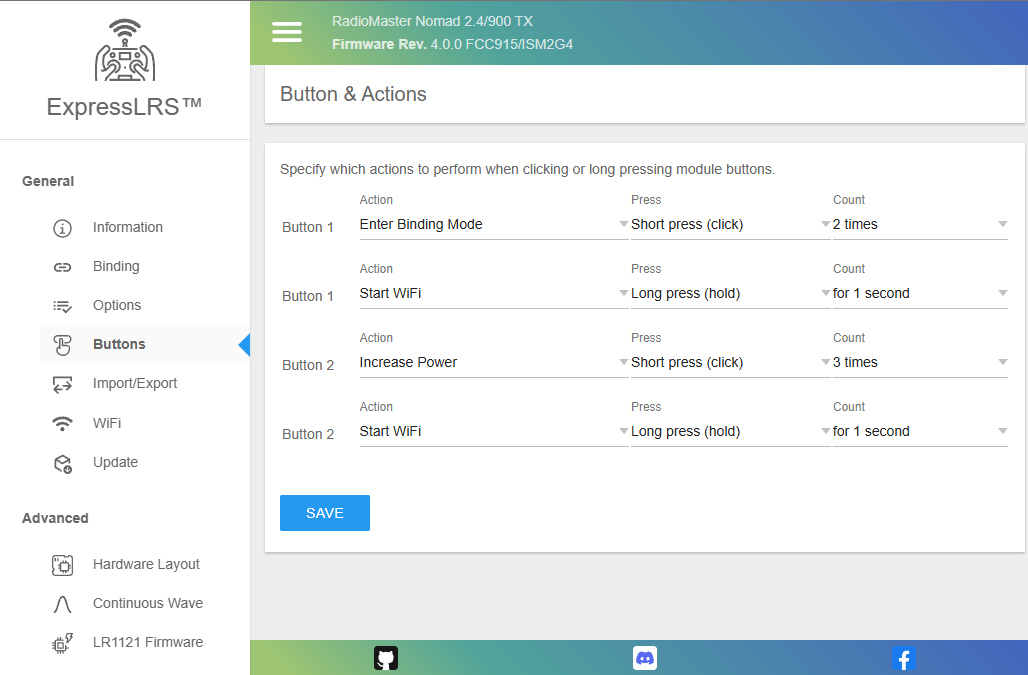Select LR1121 Firmware in sidebar
The image size is (1028, 675).
[147, 643]
